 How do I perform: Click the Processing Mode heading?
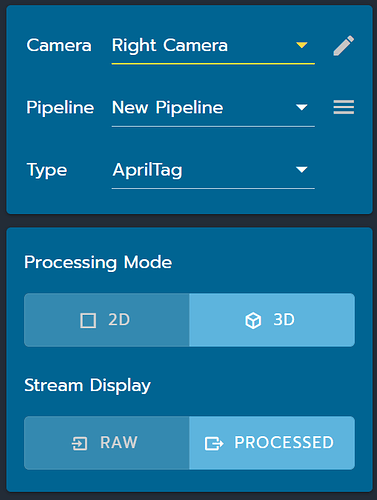click(98, 263)
